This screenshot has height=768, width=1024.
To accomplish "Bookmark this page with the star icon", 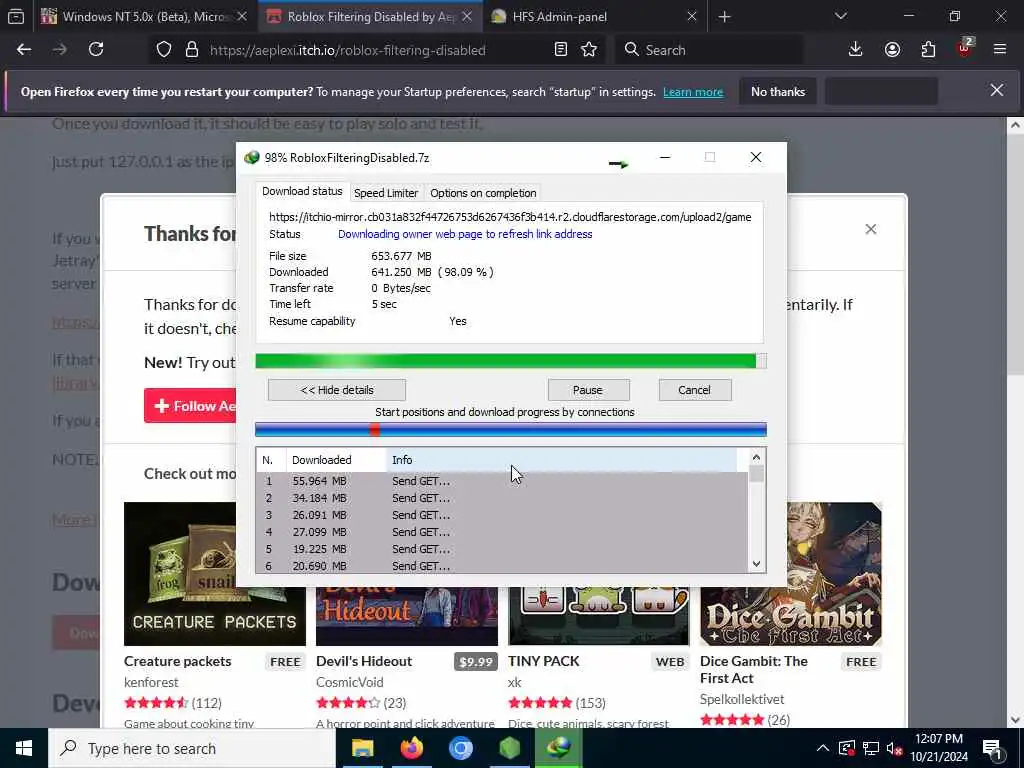I will (589, 50).
